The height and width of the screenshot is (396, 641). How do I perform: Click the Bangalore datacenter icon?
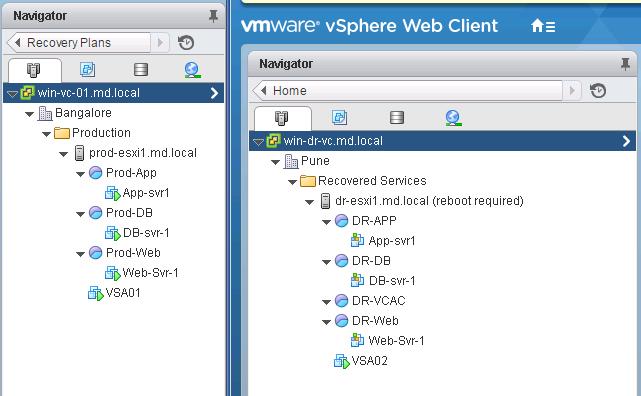click(x=45, y=113)
